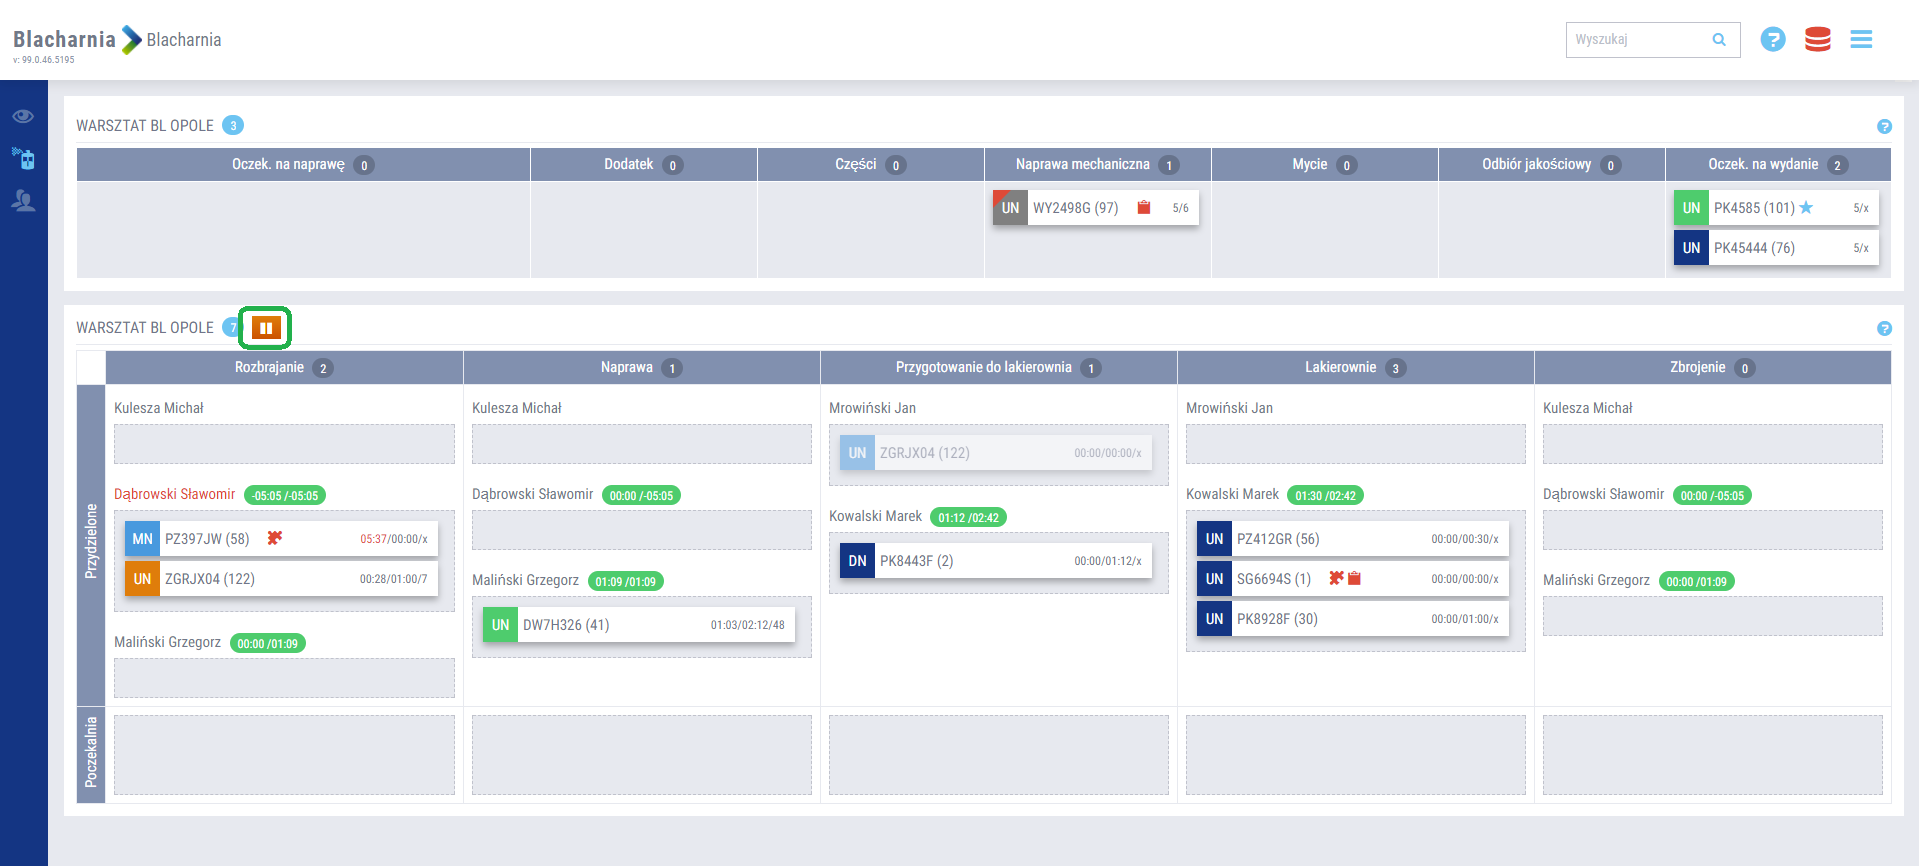Click the red clipboard icon on WY2498G card
The height and width of the screenshot is (866, 1919).
click(x=1144, y=208)
